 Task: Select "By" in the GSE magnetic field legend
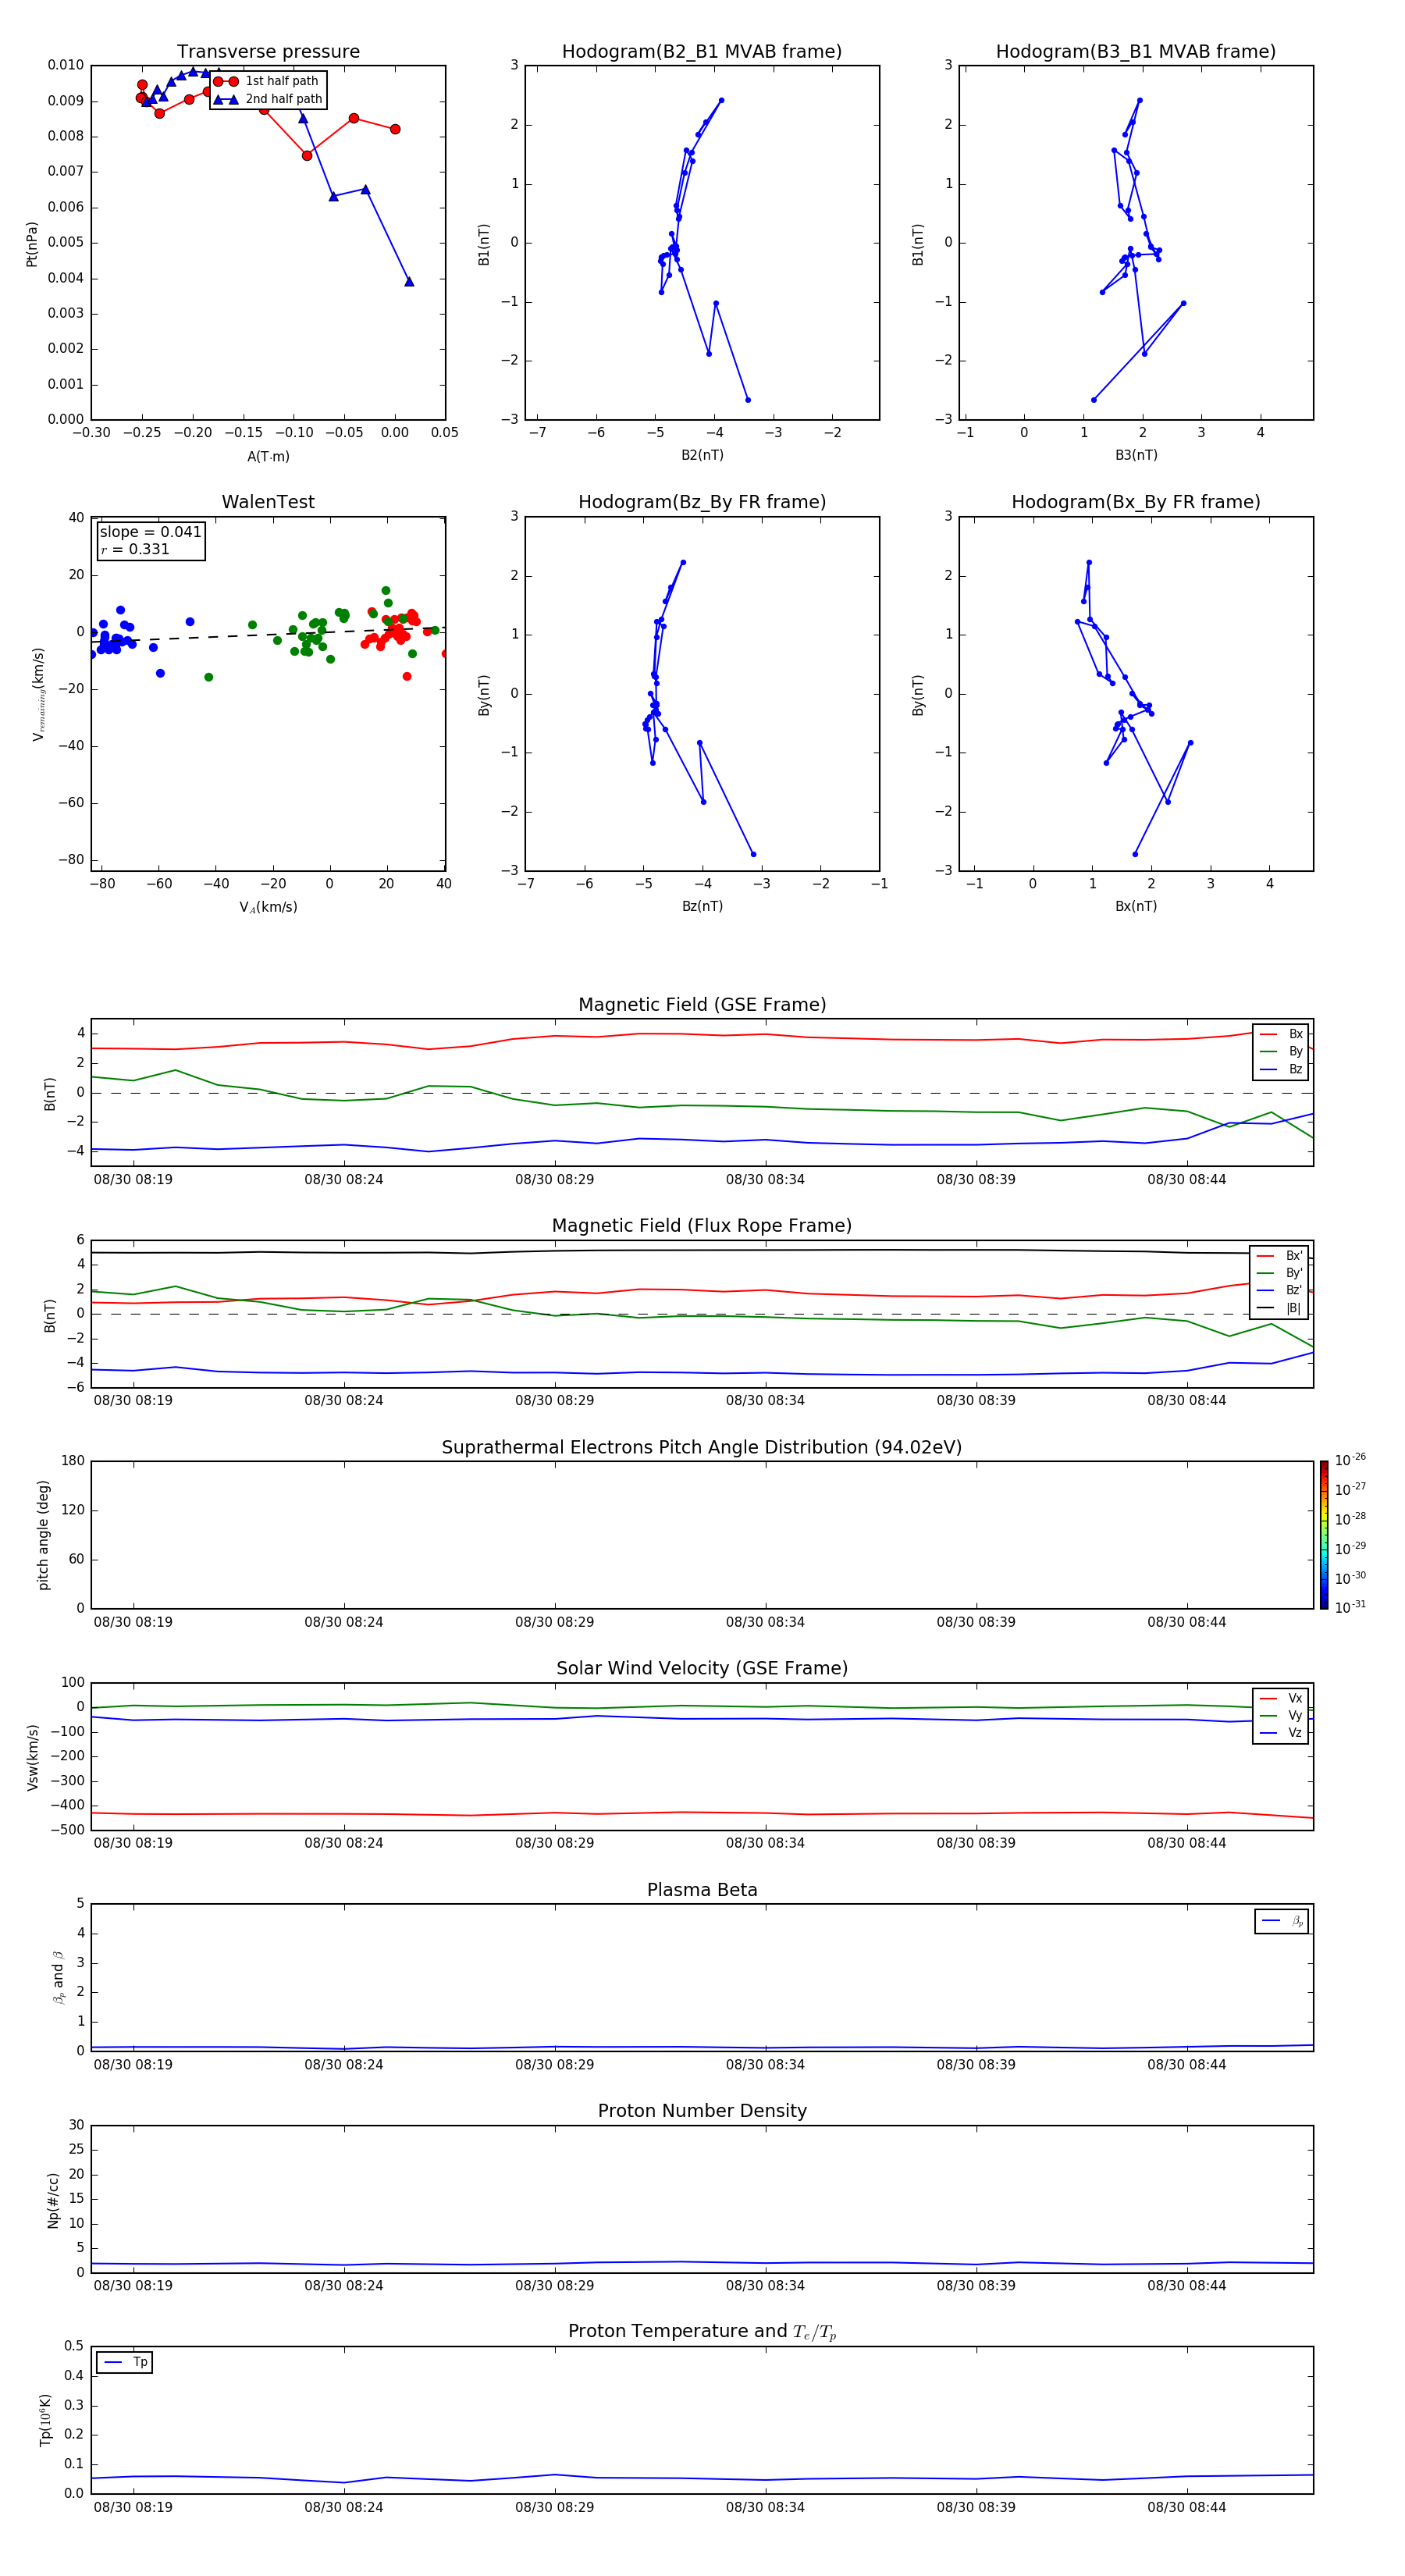click(1281, 1051)
